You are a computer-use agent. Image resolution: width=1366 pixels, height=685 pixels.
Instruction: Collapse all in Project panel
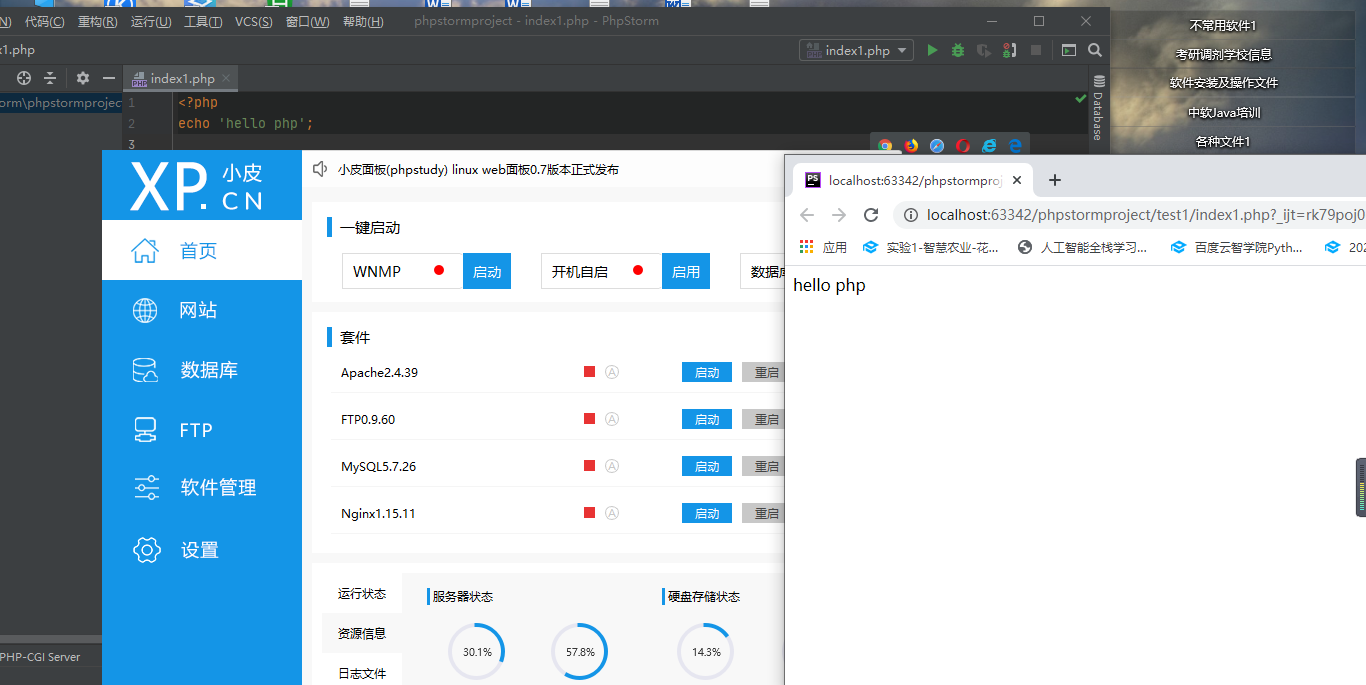[x=50, y=78]
